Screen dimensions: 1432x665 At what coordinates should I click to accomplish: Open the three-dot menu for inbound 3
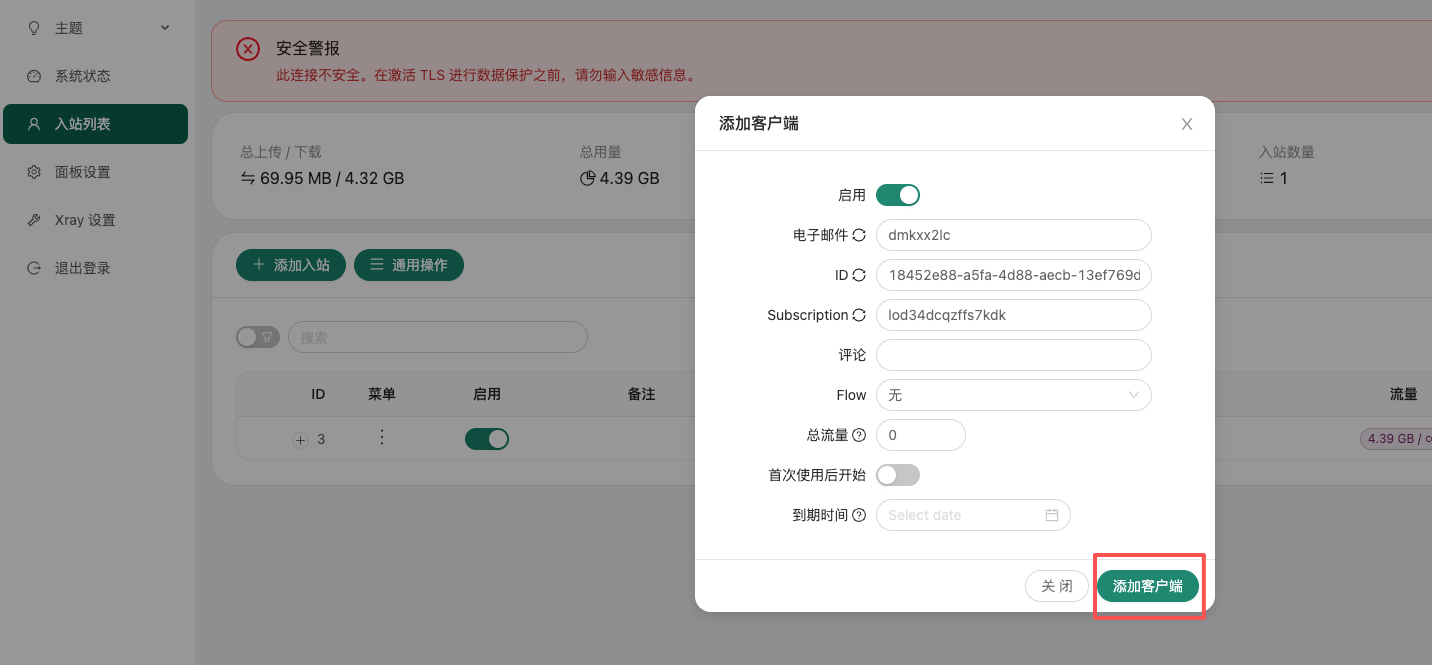click(381, 438)
